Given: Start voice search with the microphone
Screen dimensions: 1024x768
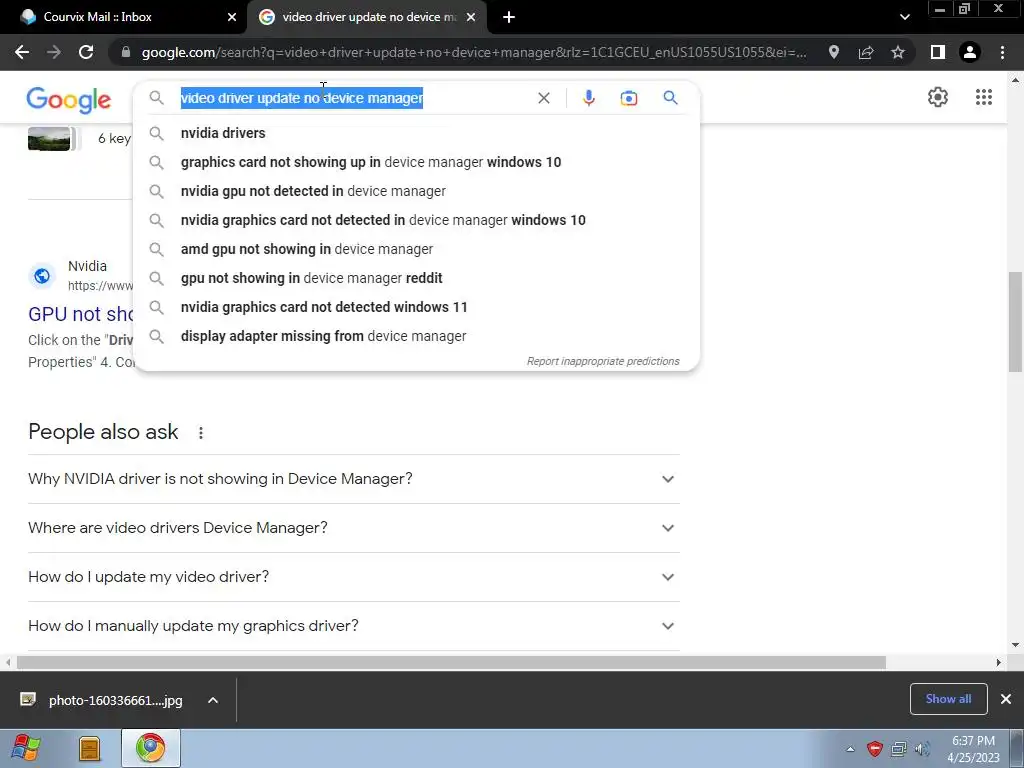Looking at the screenshot, I should point(588,98).
